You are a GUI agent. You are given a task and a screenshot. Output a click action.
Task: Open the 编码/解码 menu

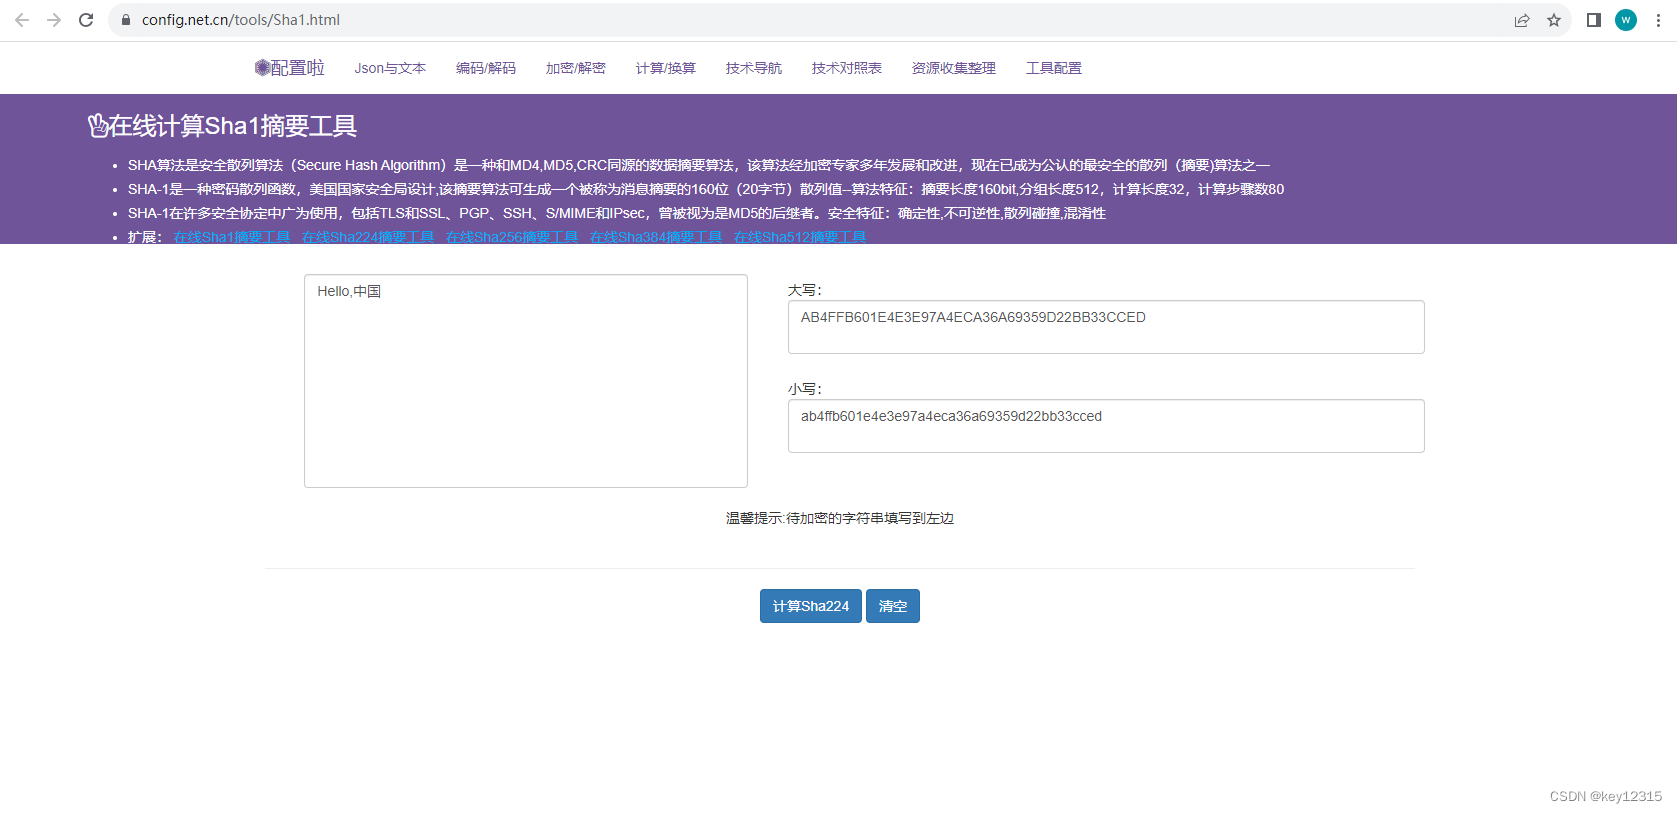(x=486, y=68)
